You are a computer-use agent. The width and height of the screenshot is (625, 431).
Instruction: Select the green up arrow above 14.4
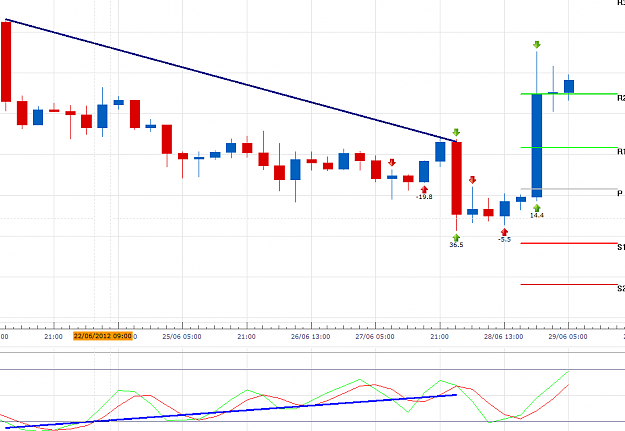pos(537,208)
